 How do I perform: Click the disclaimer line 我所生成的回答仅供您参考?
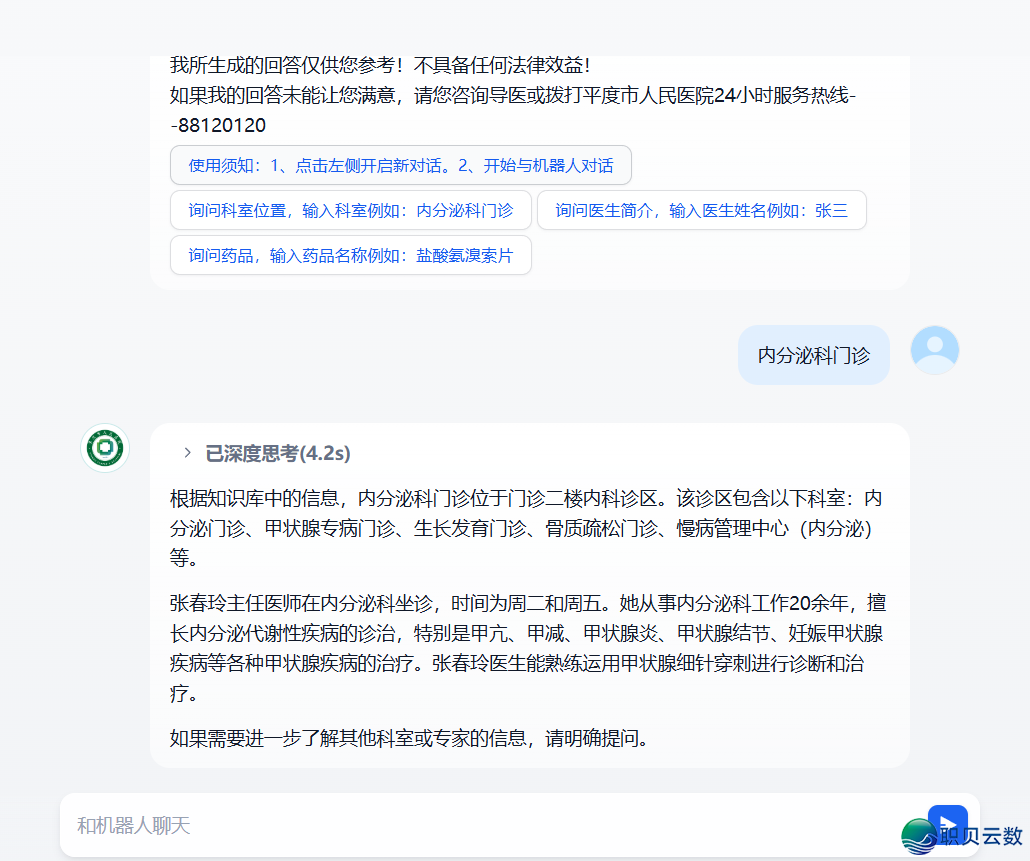point(380,65)
